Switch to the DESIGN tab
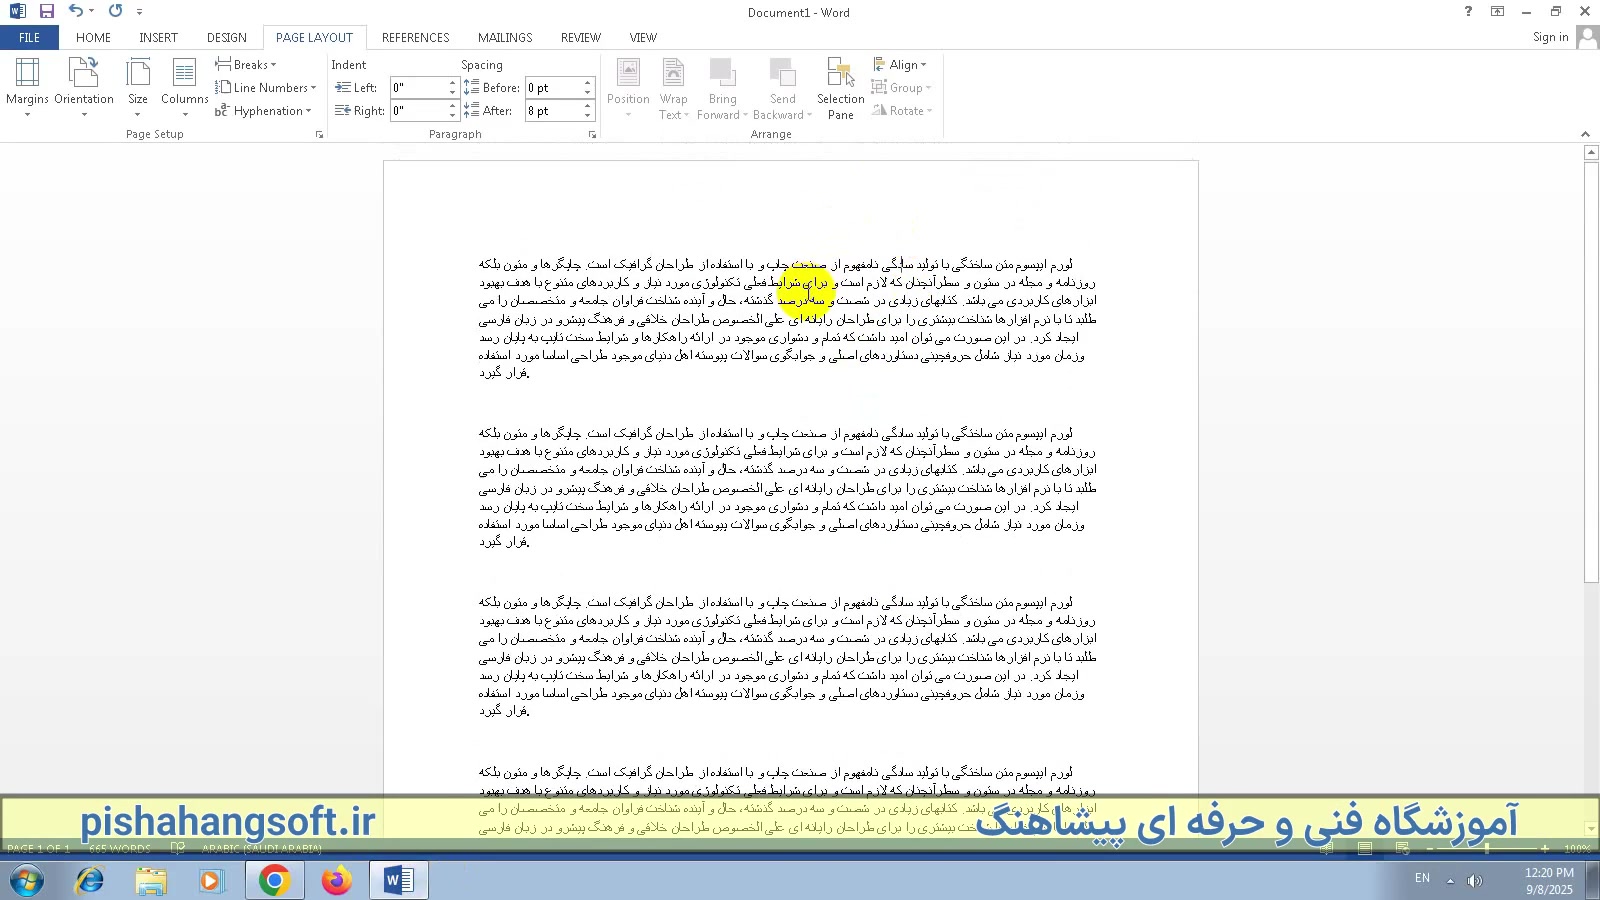This screenshot has height=900, width=1600. [x=227, y=38]
